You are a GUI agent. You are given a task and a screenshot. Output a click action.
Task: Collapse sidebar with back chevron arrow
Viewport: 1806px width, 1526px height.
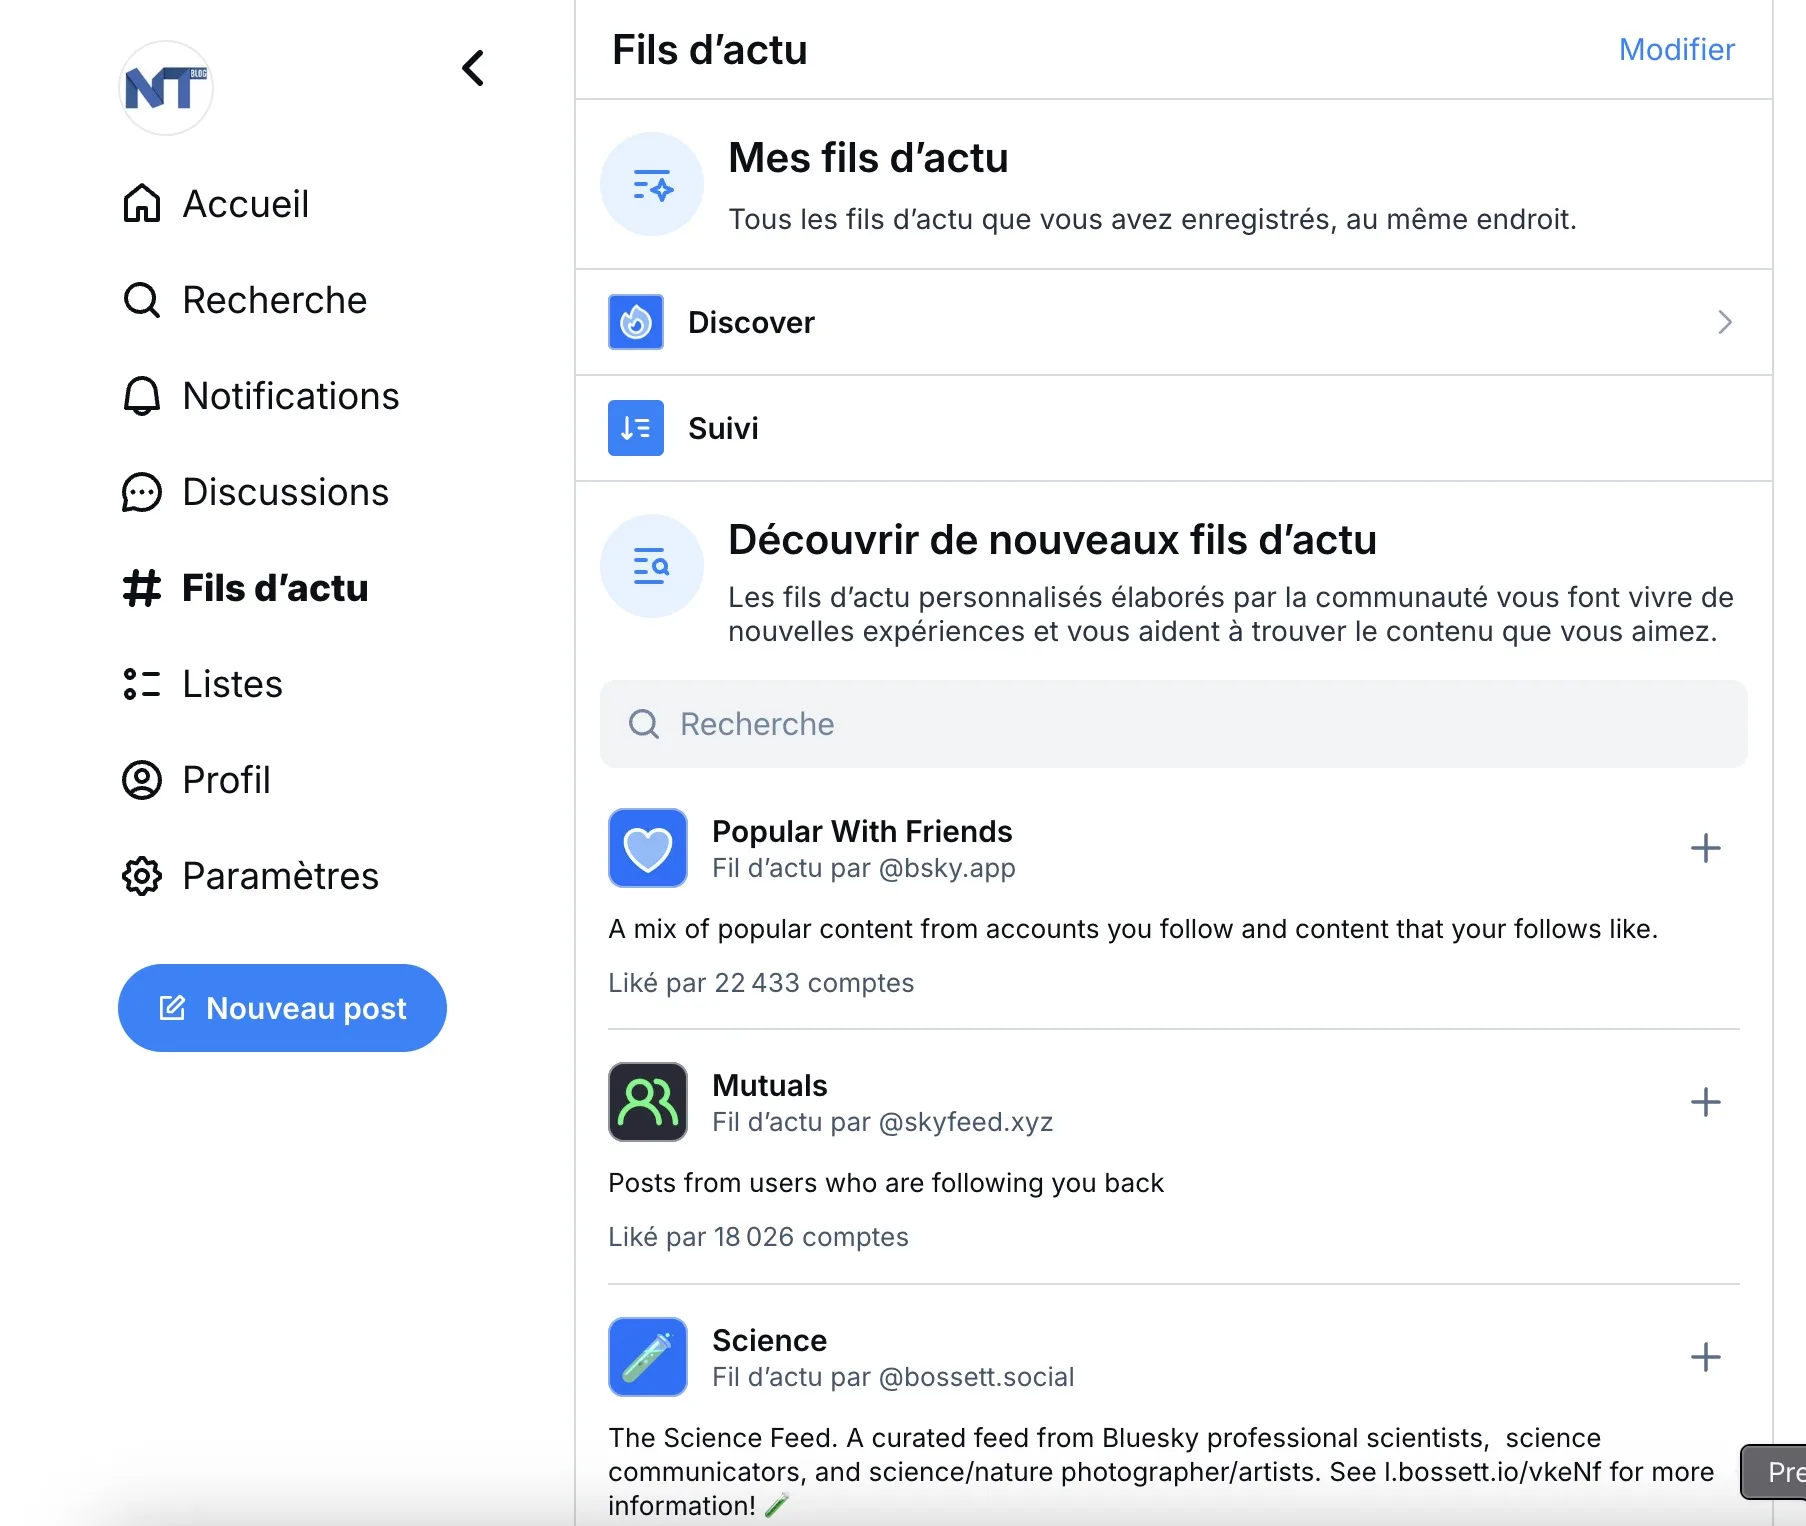click(473, 68)
